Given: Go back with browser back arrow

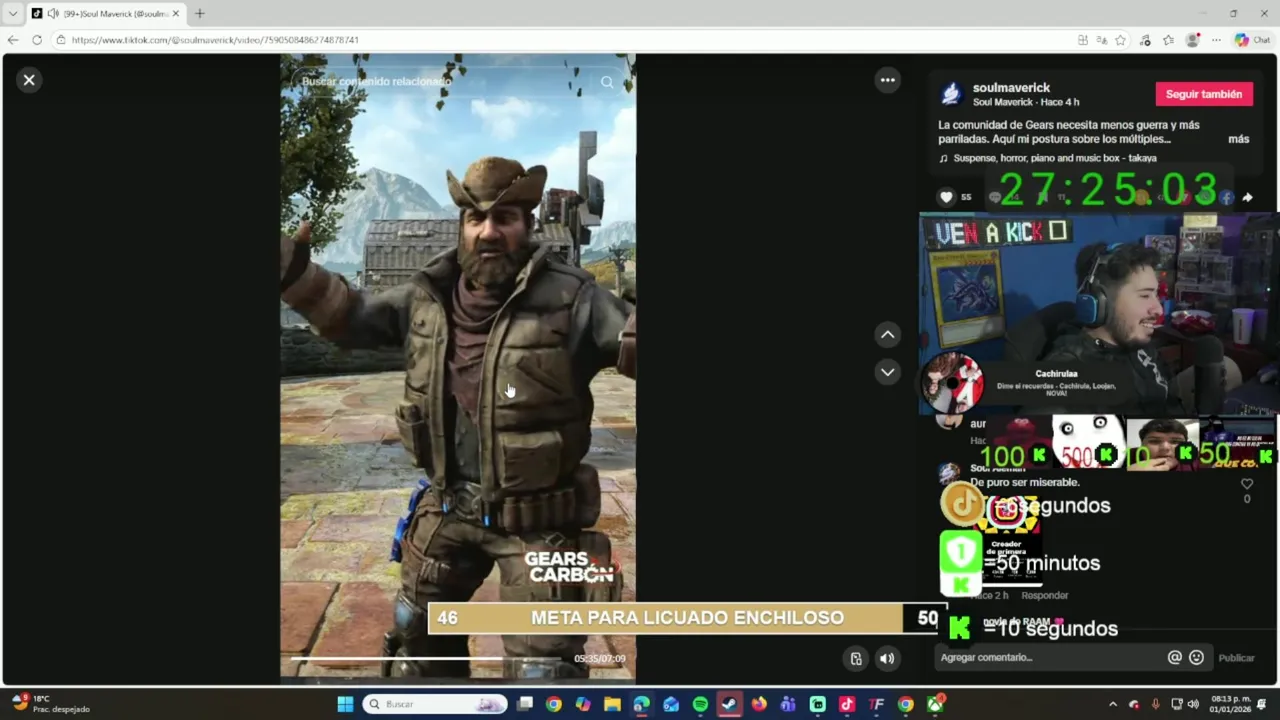Looking at the screenshot, I should pyautogui.click(x=13, y=40).
